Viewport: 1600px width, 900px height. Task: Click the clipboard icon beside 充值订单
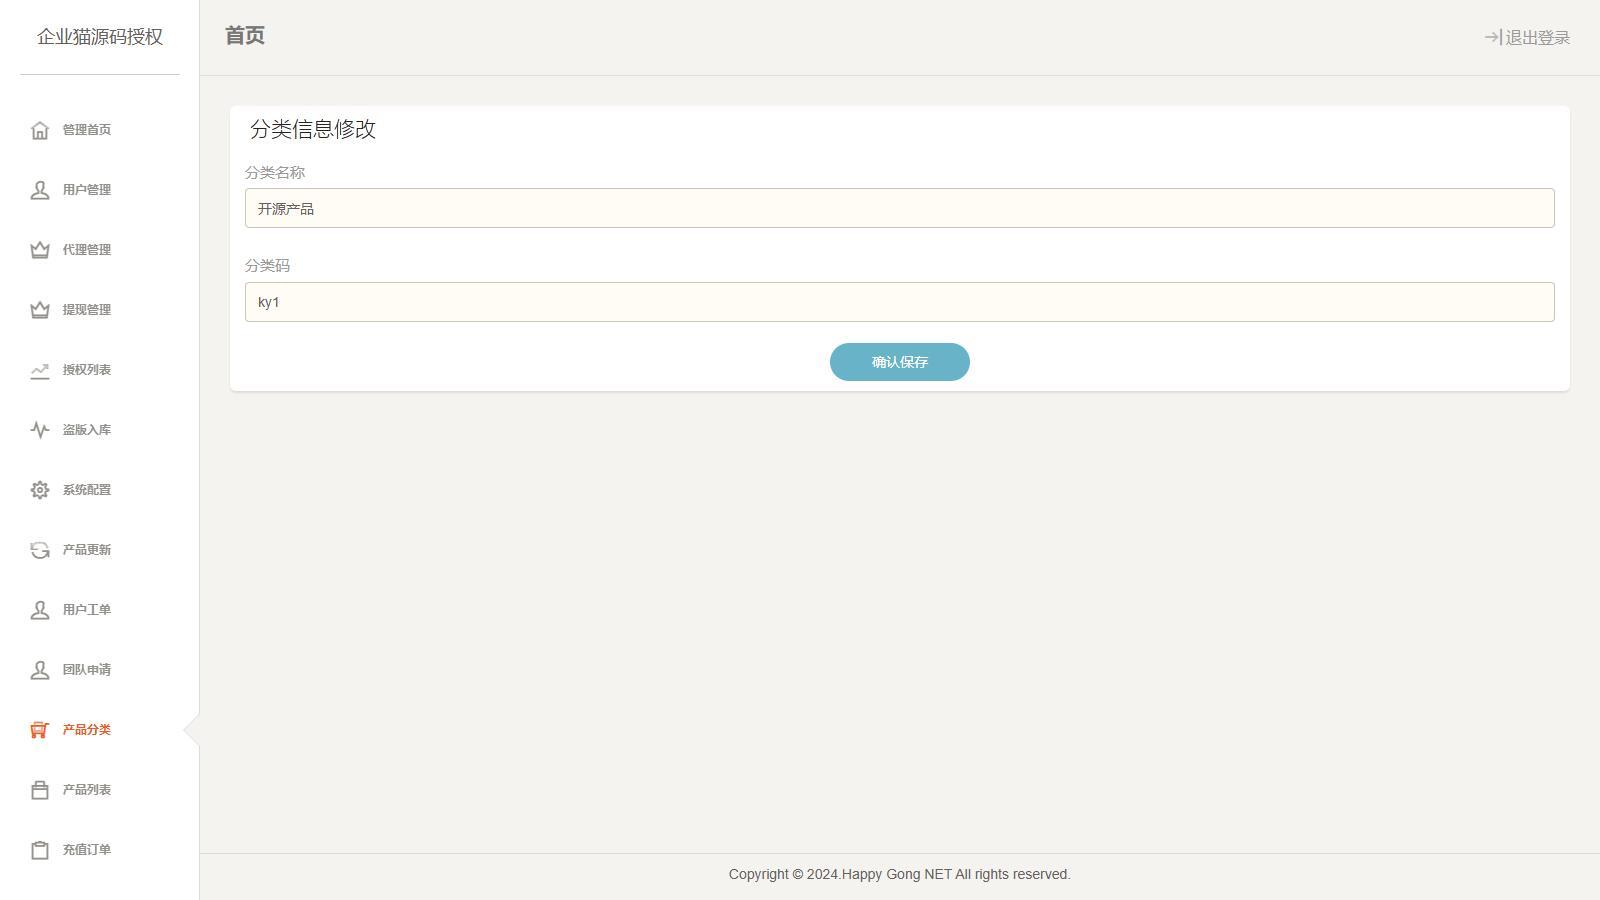[40, 850]
